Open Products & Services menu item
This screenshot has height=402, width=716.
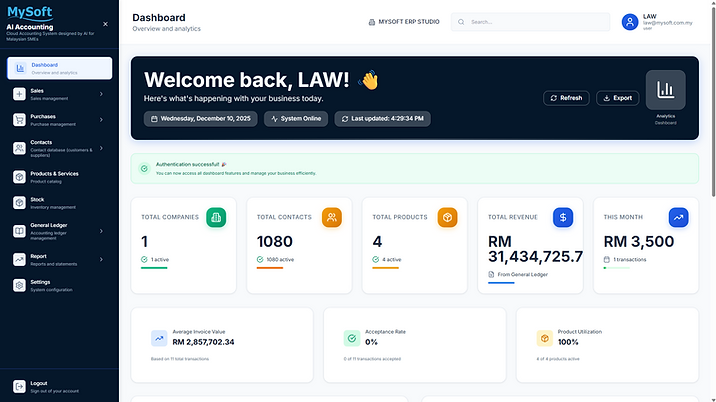pos(59,177)
